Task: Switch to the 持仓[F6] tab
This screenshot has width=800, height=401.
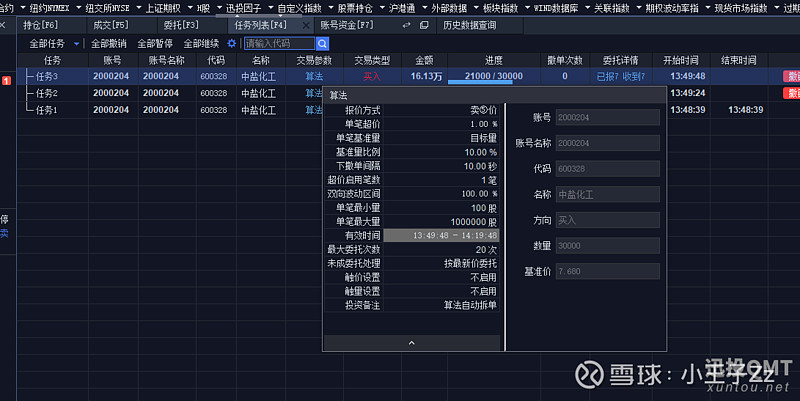Action: [x=41, y=25]
